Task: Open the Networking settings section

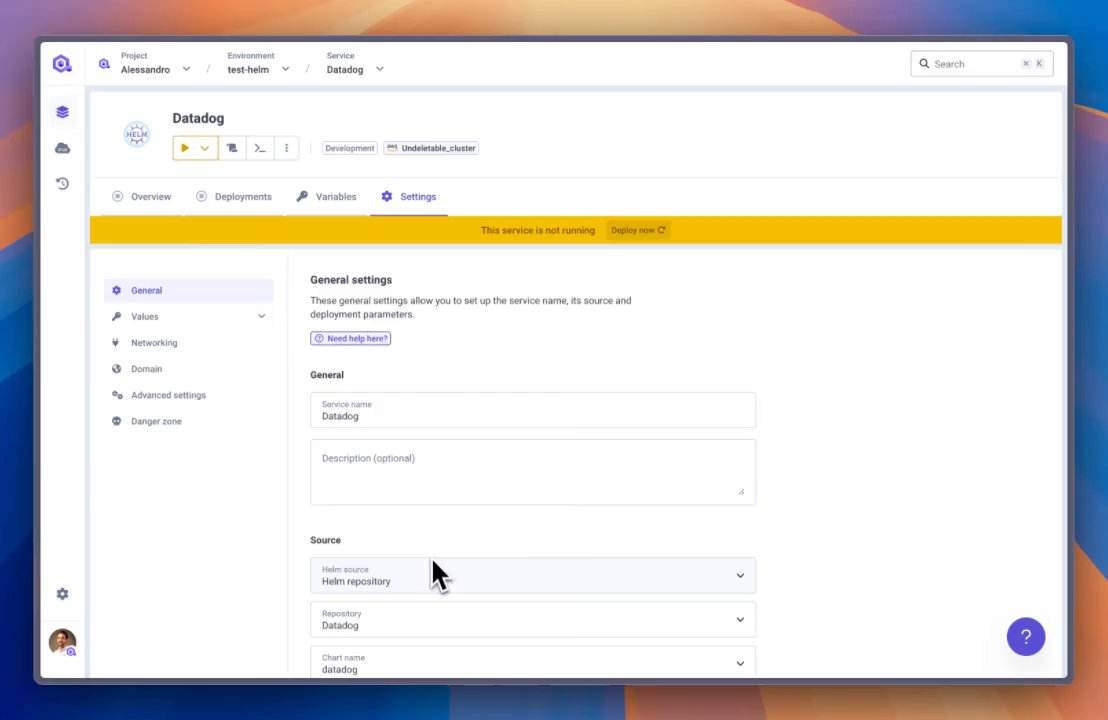Action: (x=189, y=343)
